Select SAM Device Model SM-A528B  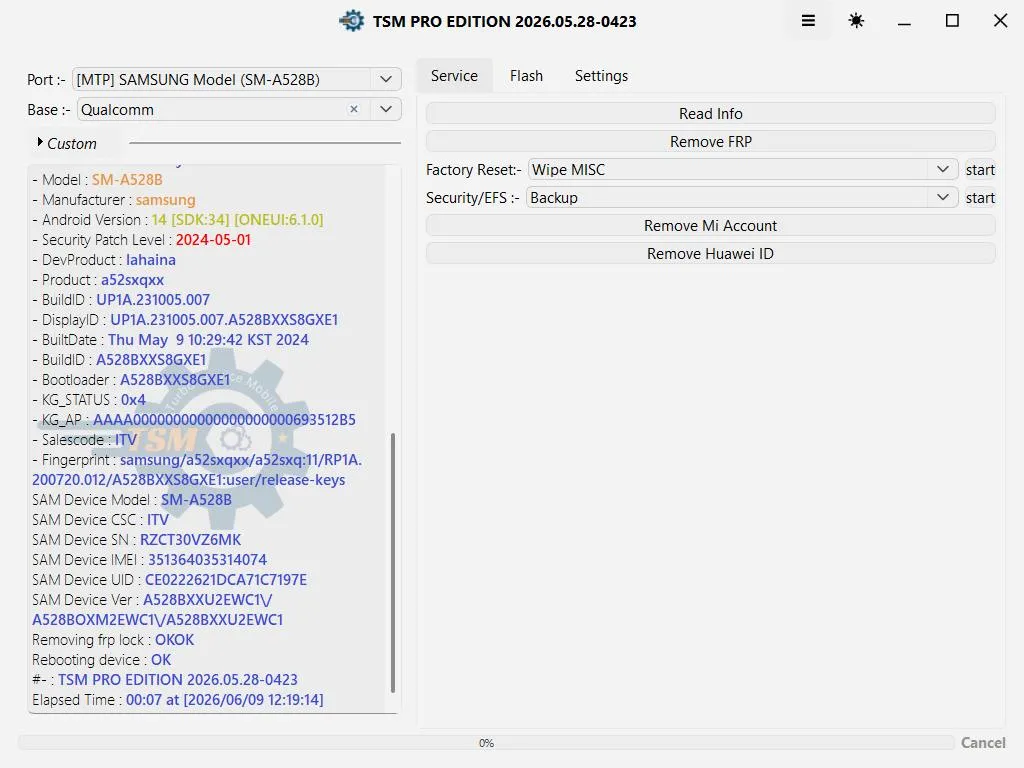coord(196,500)
